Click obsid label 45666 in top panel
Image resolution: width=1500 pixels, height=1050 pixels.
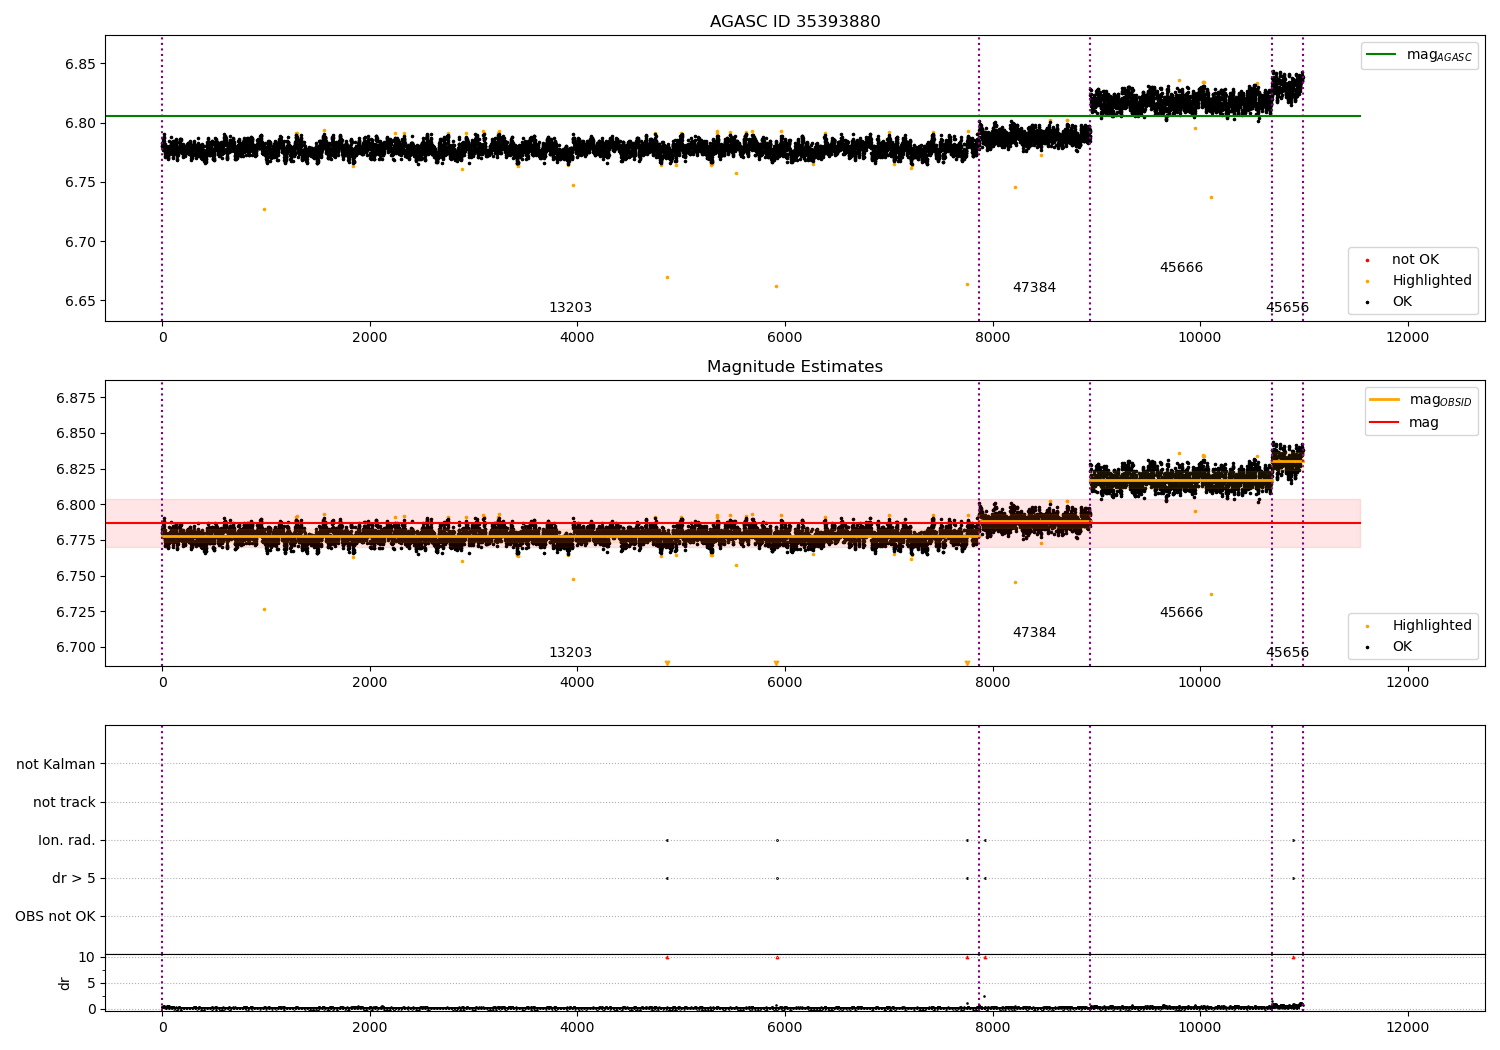(x=1181, y=268)
